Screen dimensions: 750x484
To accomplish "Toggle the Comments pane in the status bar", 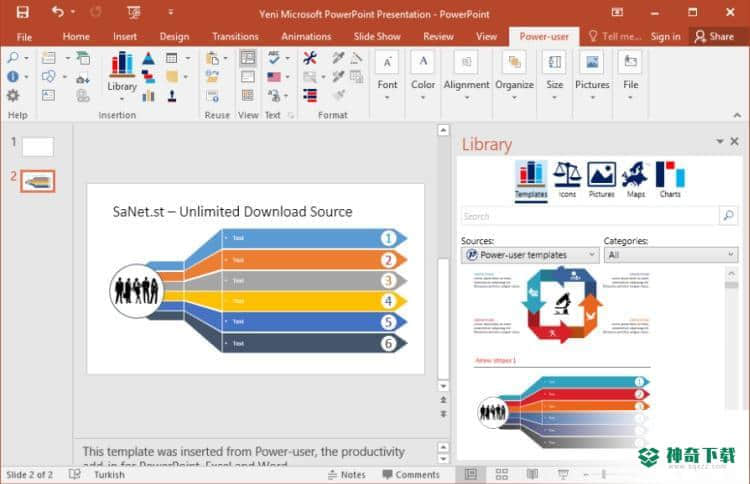I will pyautogui.click(x=411, y=474).
